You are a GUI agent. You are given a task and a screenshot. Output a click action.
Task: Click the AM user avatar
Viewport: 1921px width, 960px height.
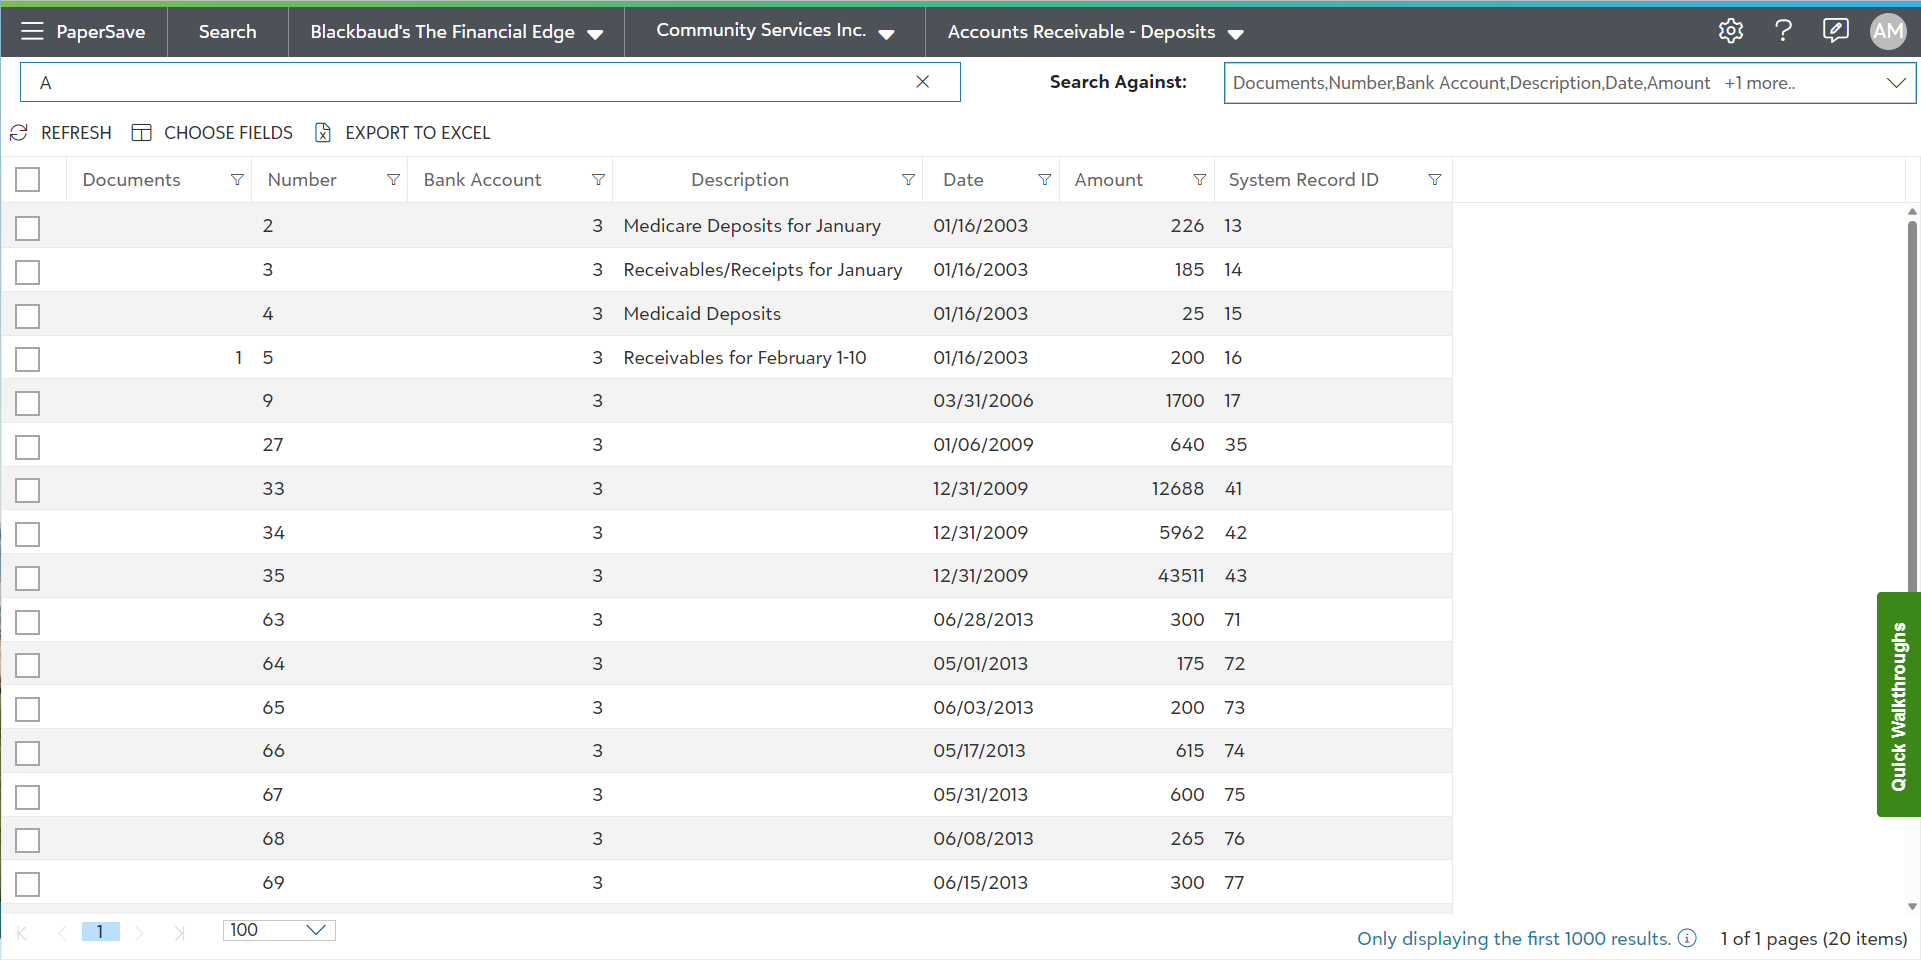click(1888, 31)
